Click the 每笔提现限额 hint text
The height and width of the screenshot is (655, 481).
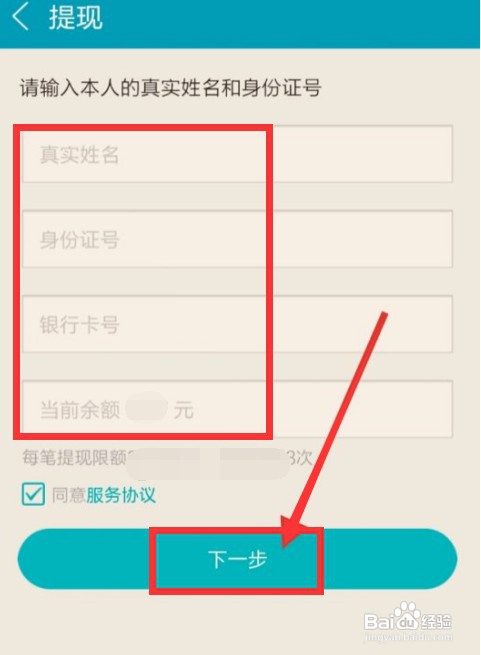click(74, 458)
